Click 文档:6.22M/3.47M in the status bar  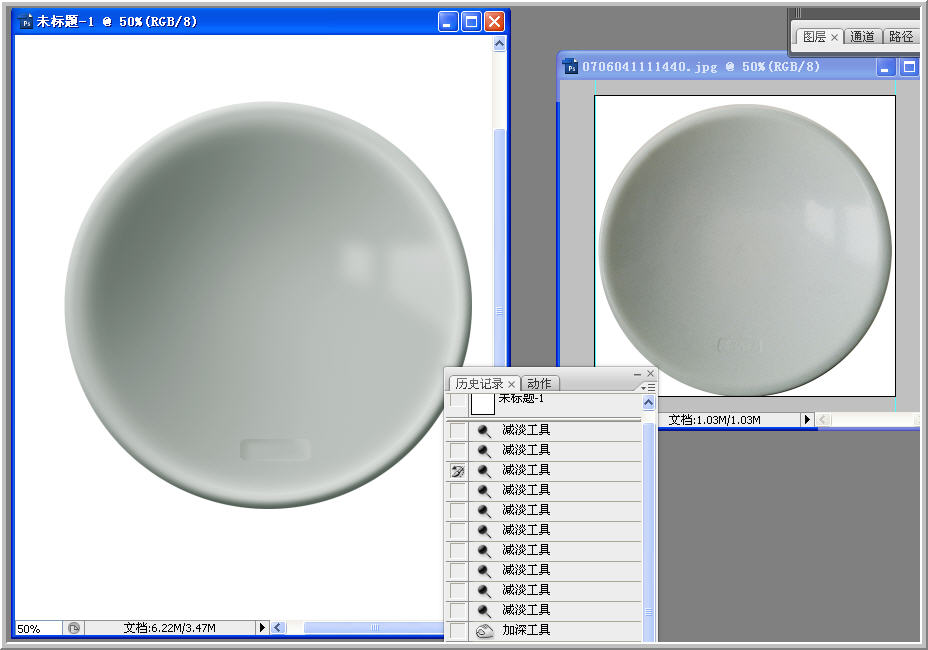(x=169, y=628)
